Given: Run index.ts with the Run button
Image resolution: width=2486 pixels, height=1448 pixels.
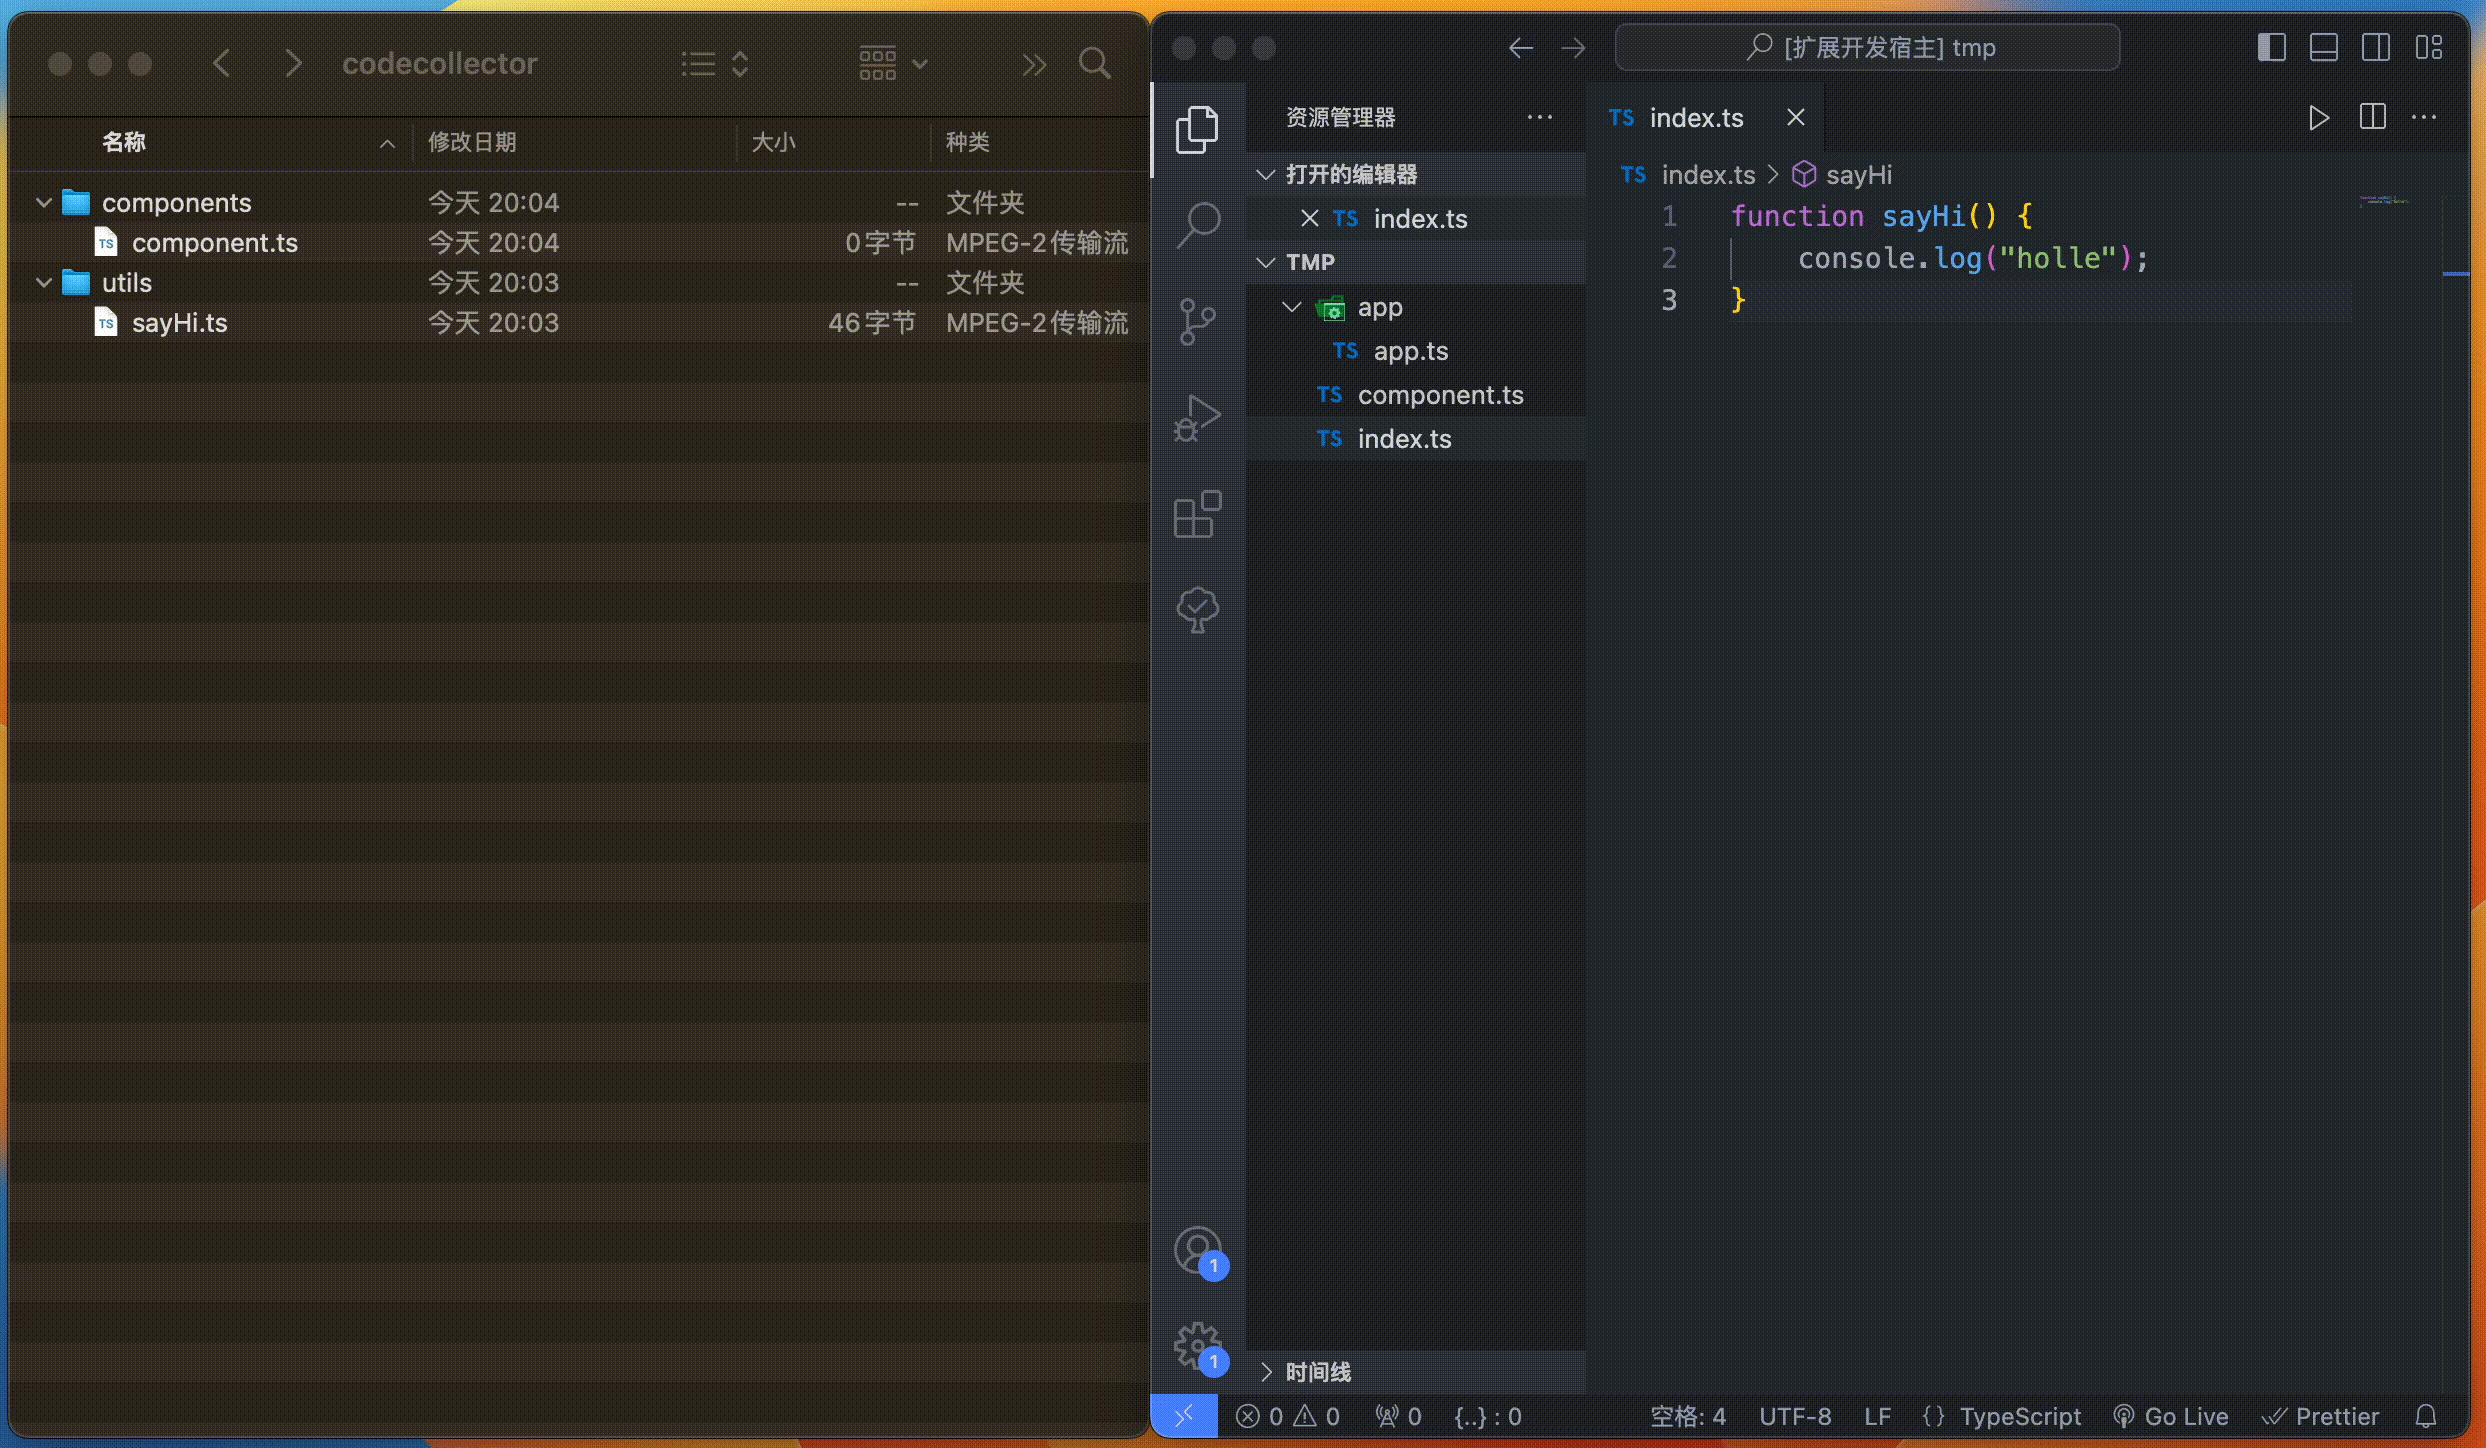Looking at the screenshot, I should pos(2319,117).
